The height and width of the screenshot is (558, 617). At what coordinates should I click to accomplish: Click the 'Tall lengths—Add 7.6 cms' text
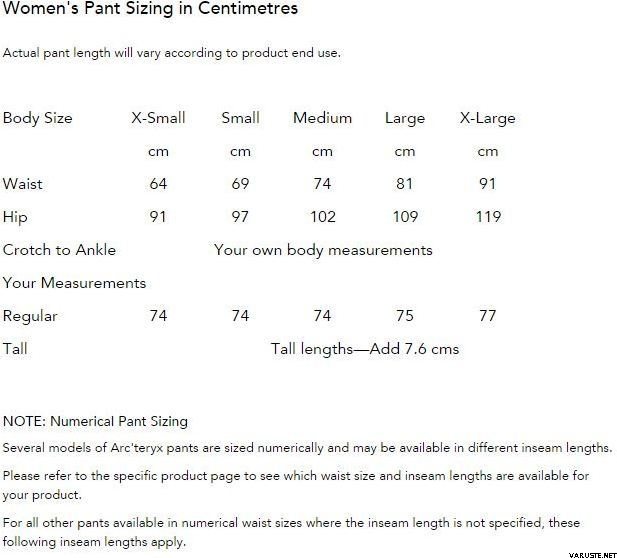(365, 349)
